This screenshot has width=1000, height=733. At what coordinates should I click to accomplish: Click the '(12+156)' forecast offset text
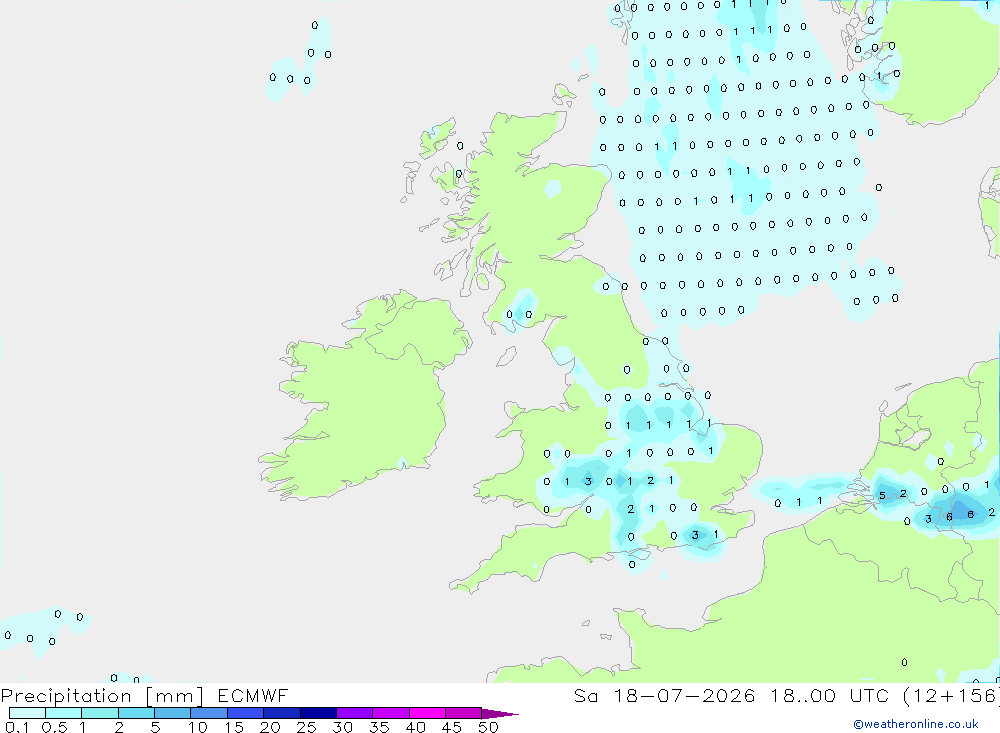coord(951,695)
